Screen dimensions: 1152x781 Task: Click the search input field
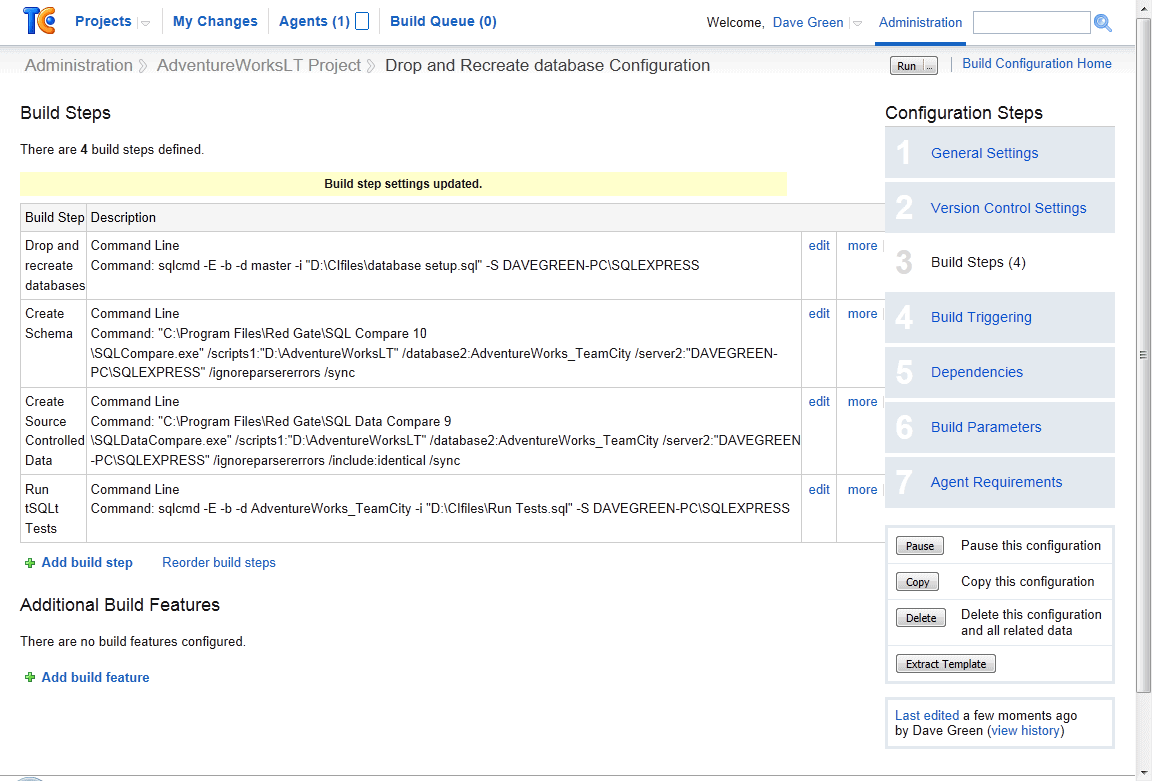[1031, 23]
